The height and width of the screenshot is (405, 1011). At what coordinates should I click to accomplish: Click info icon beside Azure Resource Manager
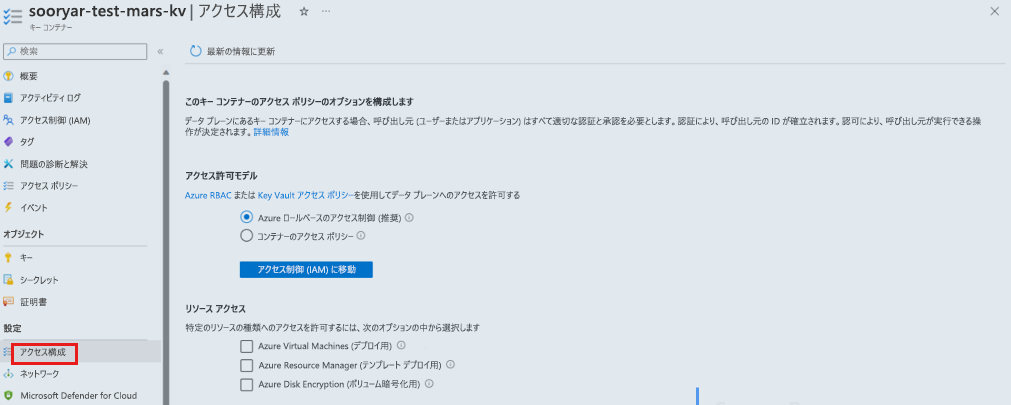point(451,365)
